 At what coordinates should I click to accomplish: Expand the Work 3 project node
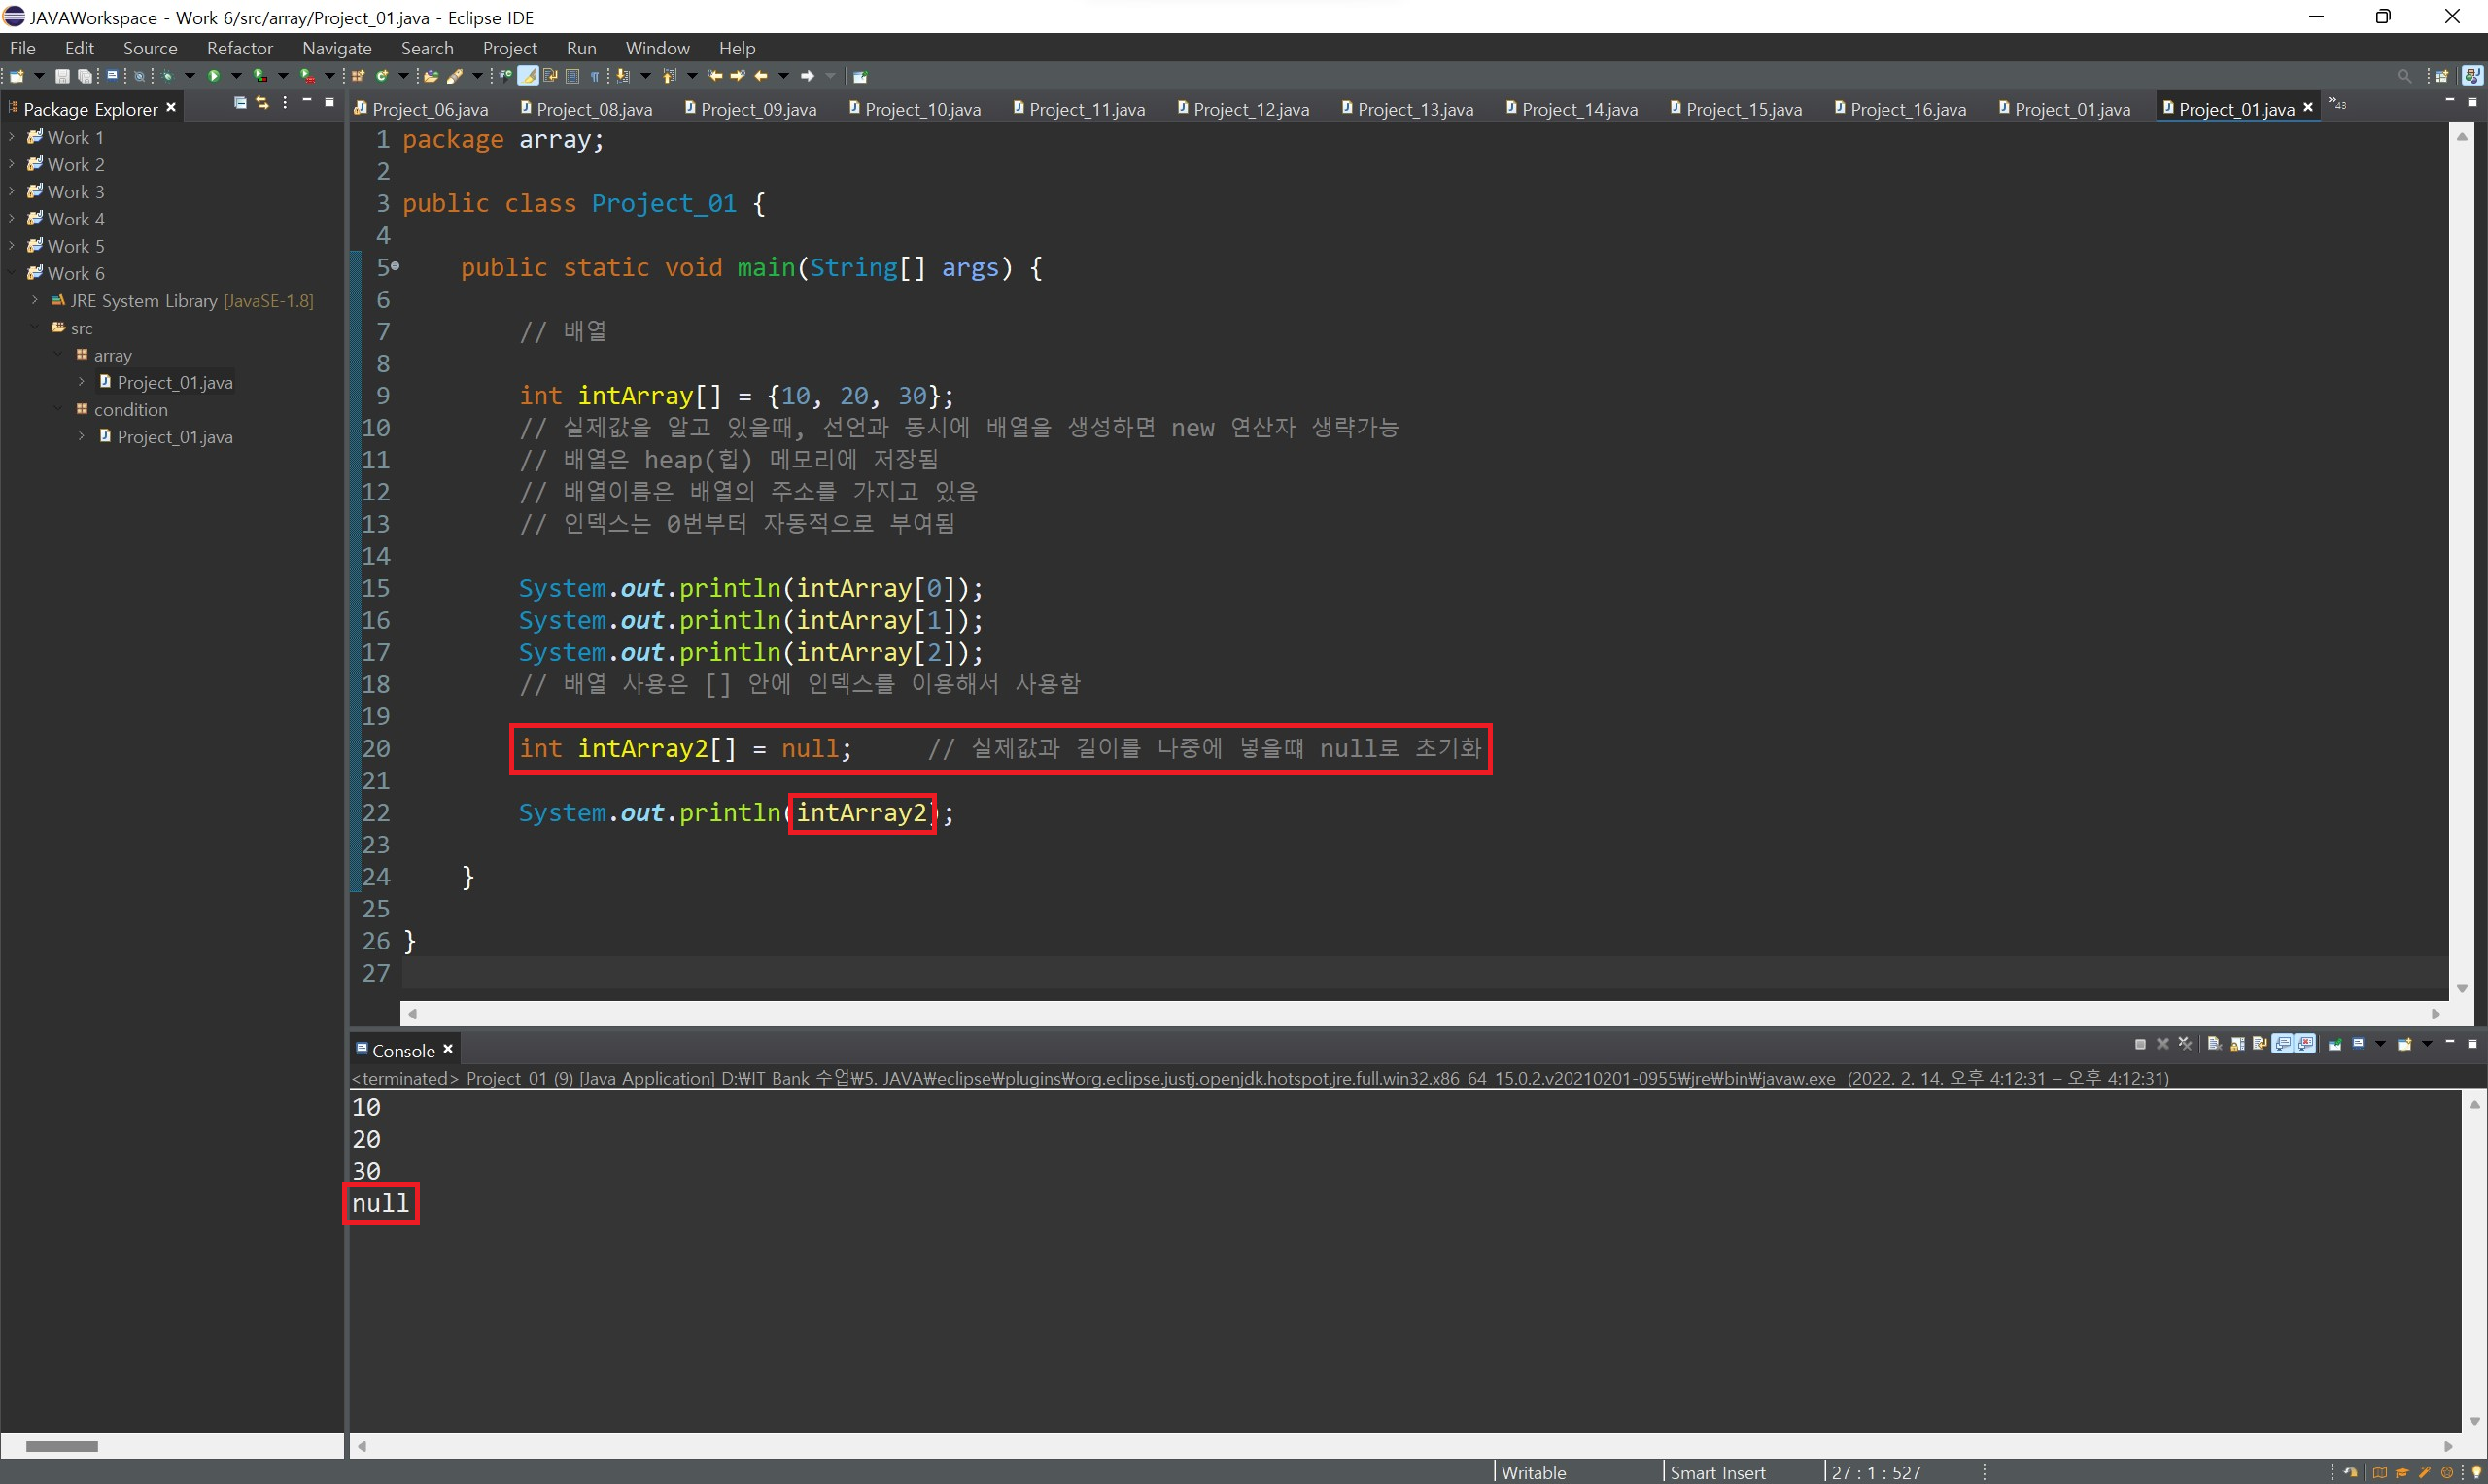[12, 191]
